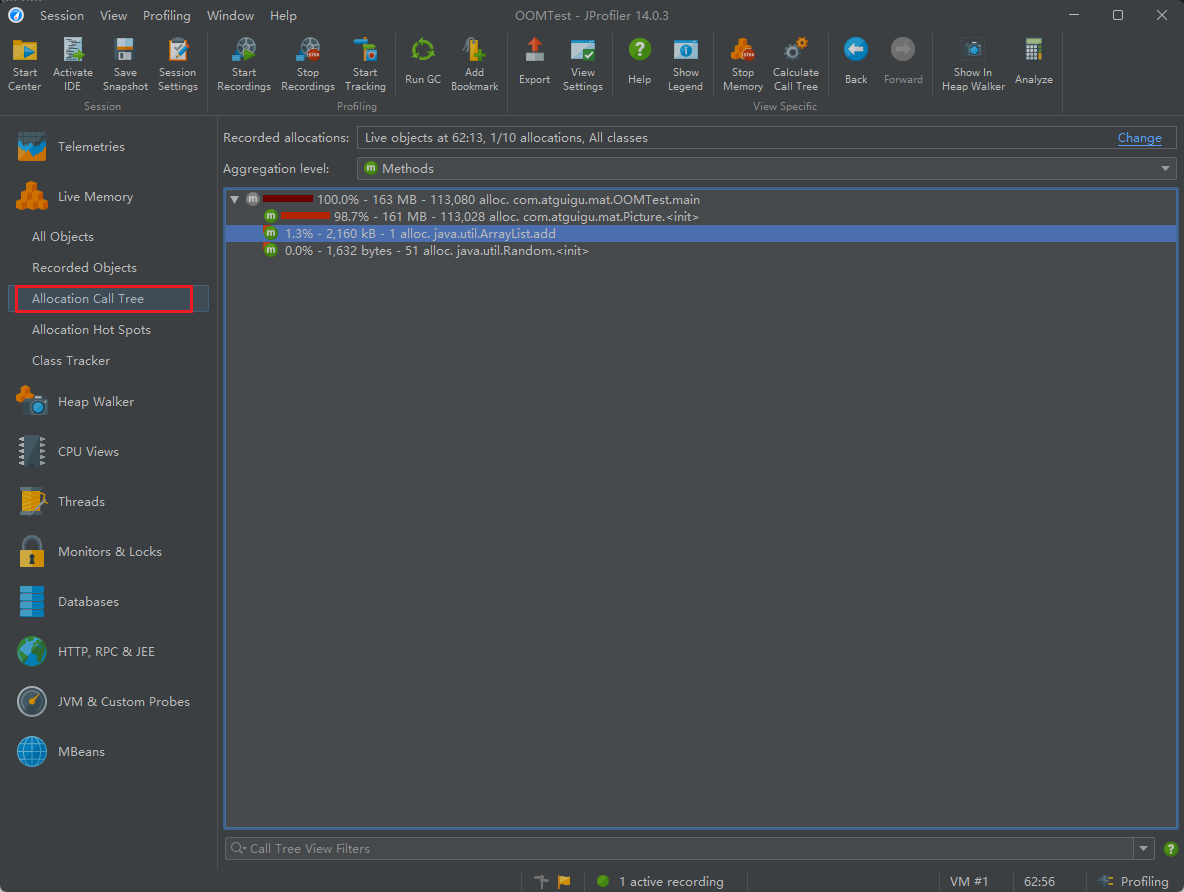Open HTTP, RPC & JEE section

(x=108, y=651)
